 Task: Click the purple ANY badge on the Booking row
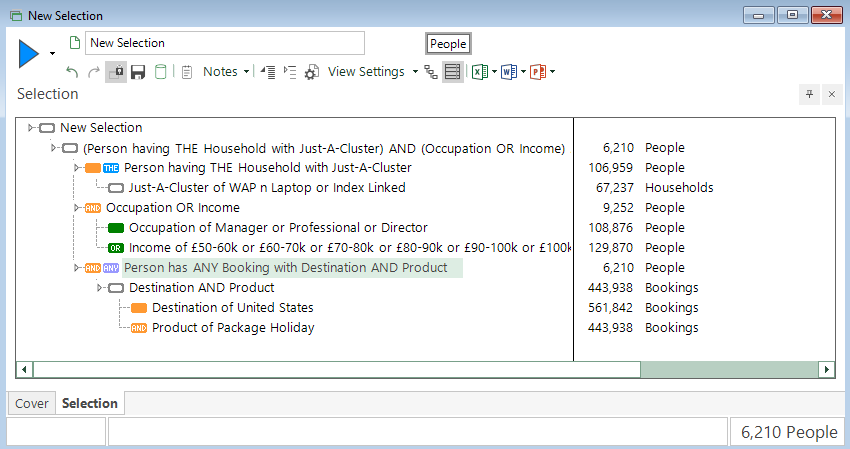click(x=111, y=268)
